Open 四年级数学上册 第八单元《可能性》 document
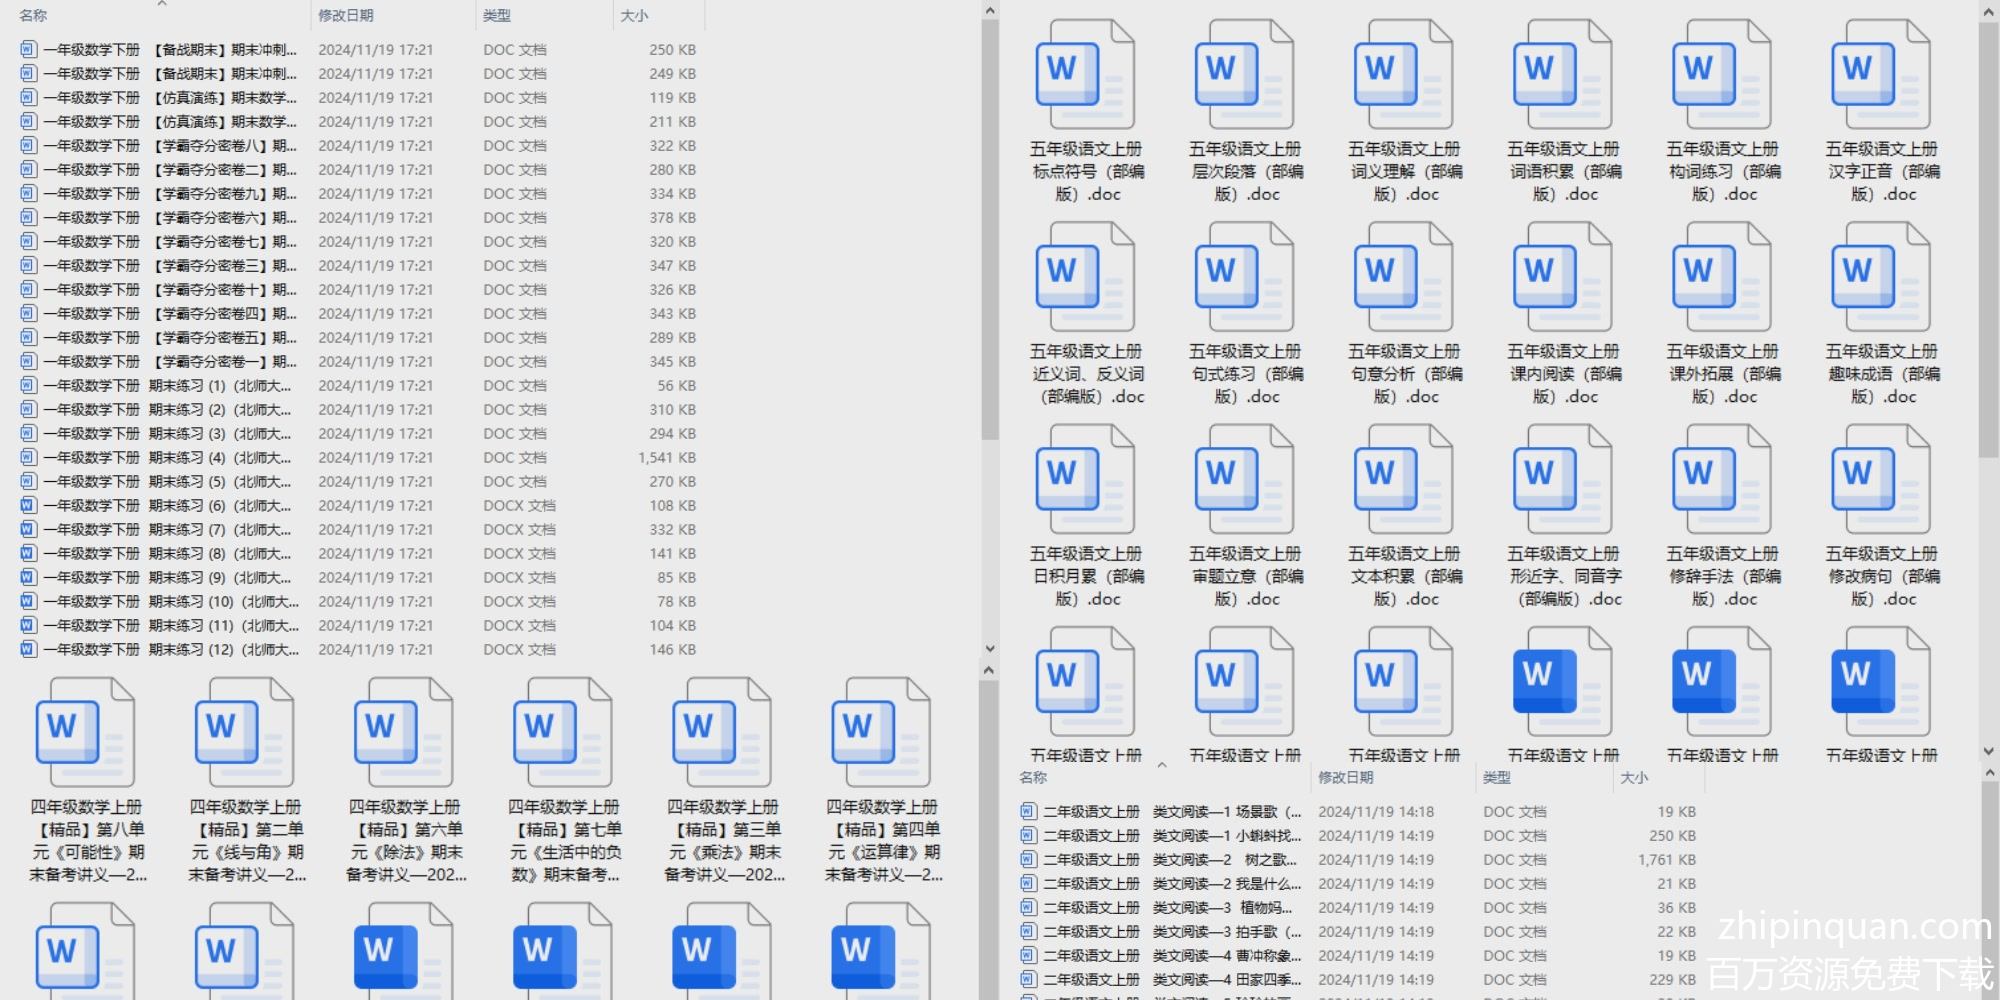2000x1000 pixels. click(x=86, y=732)
